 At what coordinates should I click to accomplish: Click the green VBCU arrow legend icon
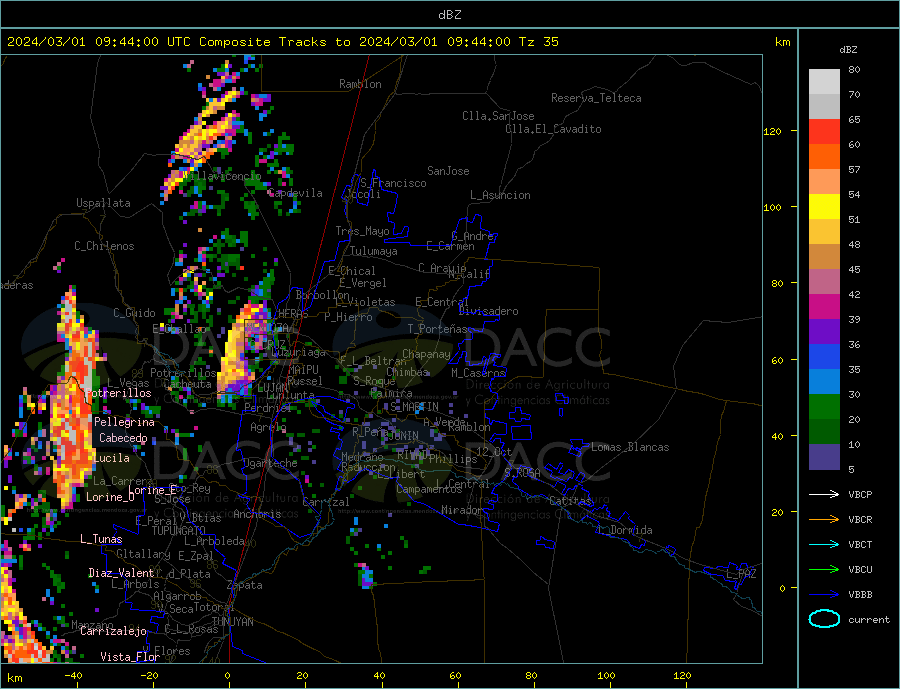click(x=824, y=570)
